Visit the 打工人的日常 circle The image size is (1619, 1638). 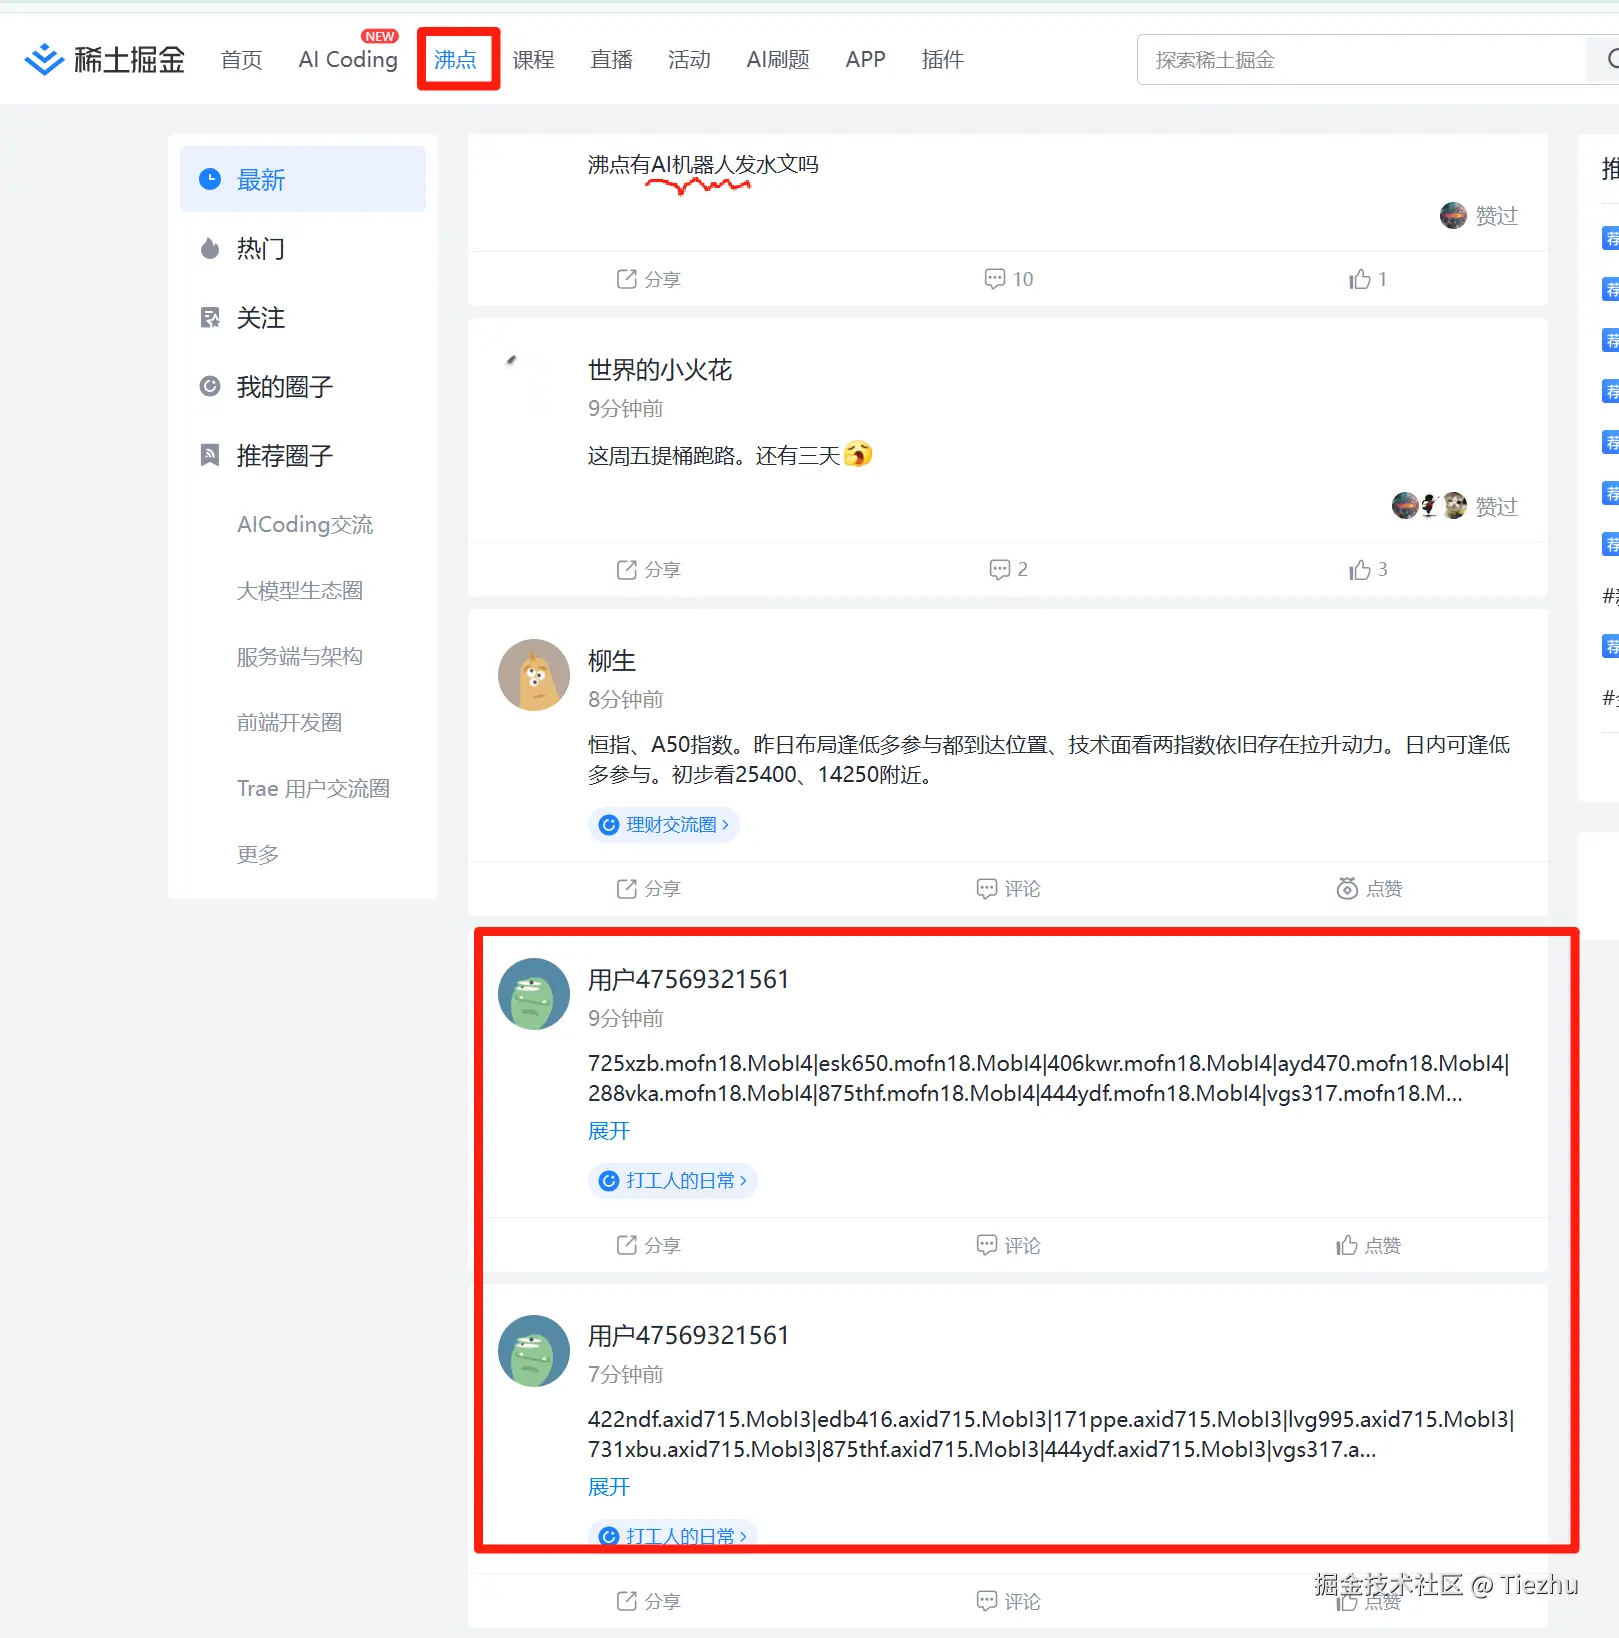671,1180
